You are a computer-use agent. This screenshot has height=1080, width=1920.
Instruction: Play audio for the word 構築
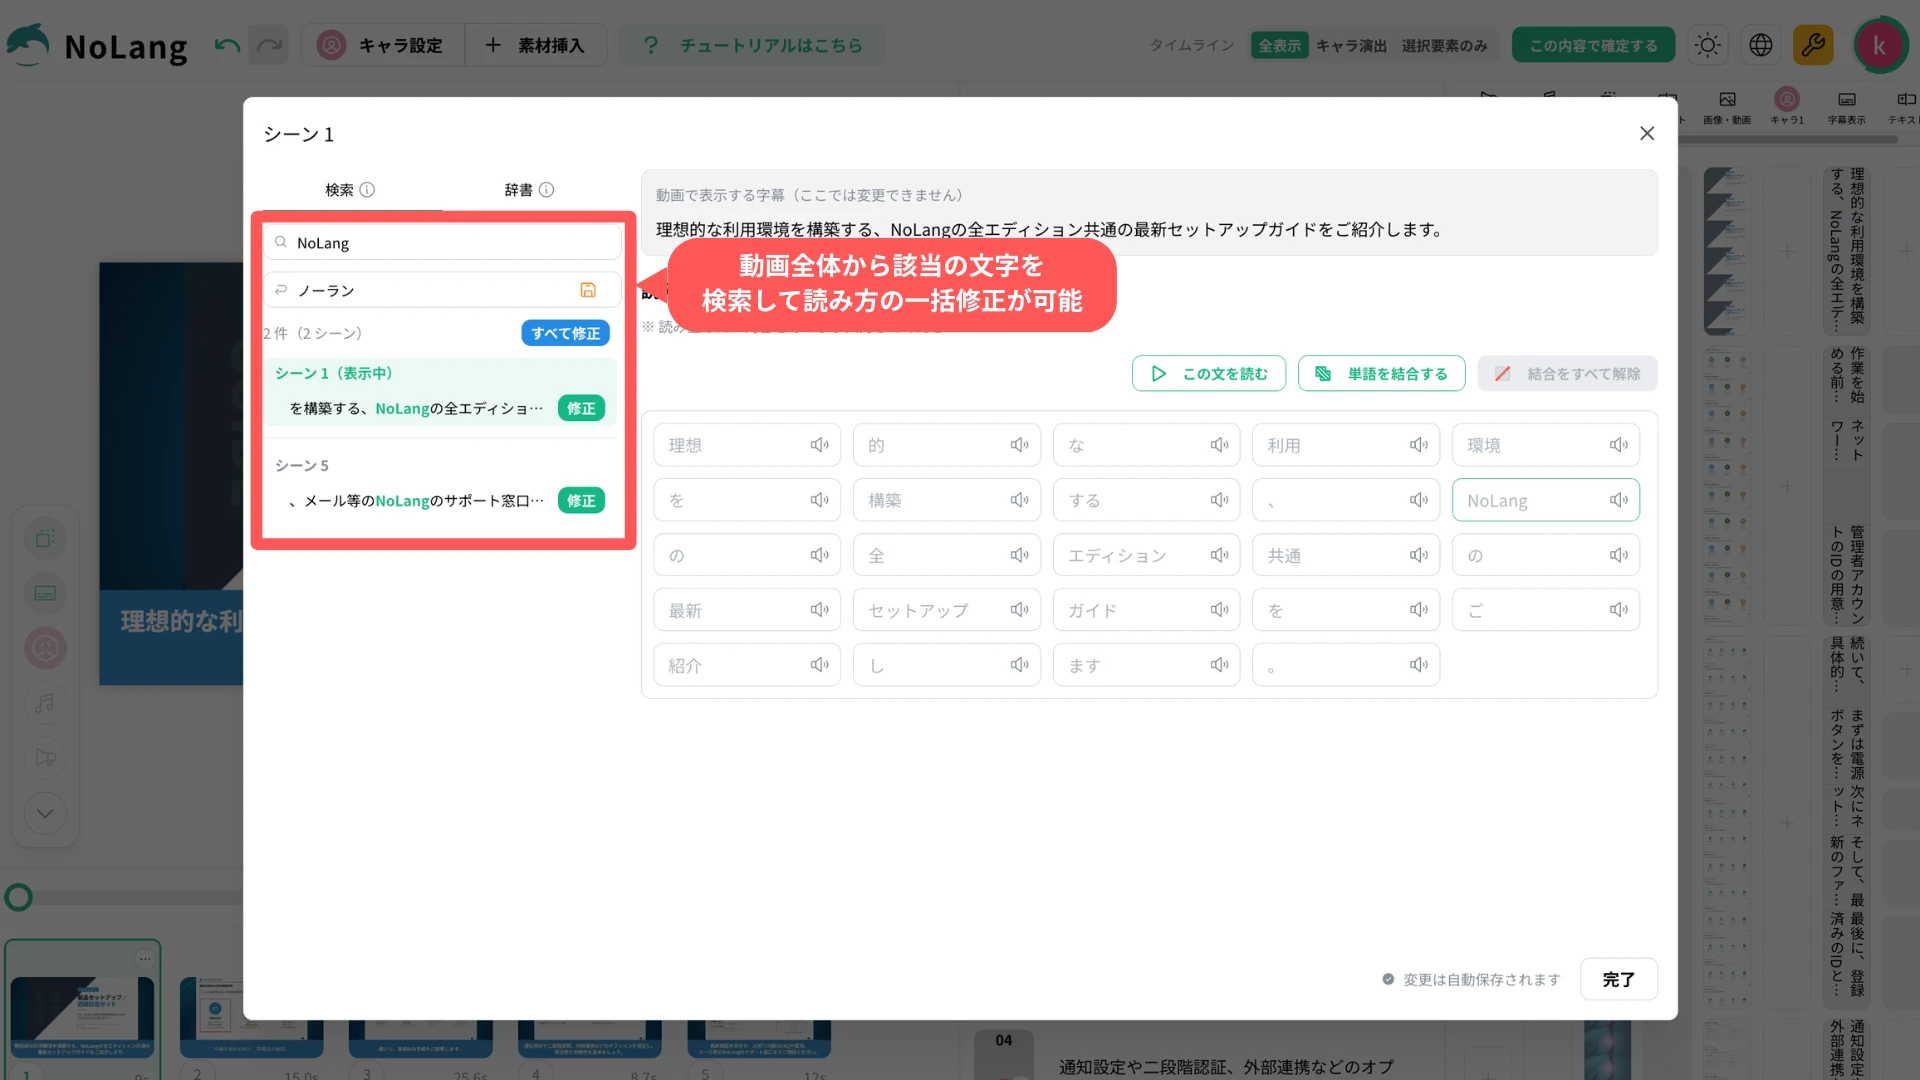1019,500
